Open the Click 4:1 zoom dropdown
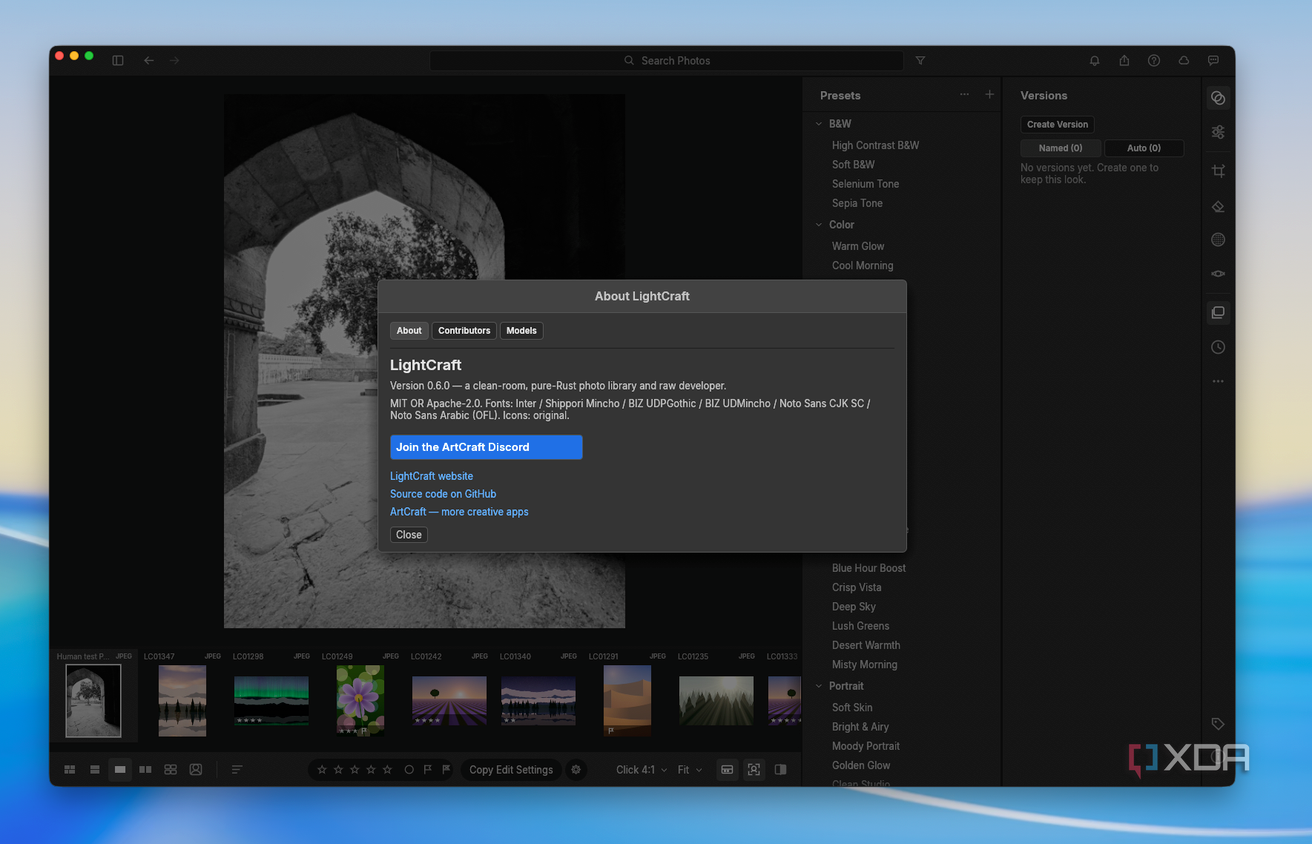Viewport: 1312px width, 844px height. pos(641,770)
